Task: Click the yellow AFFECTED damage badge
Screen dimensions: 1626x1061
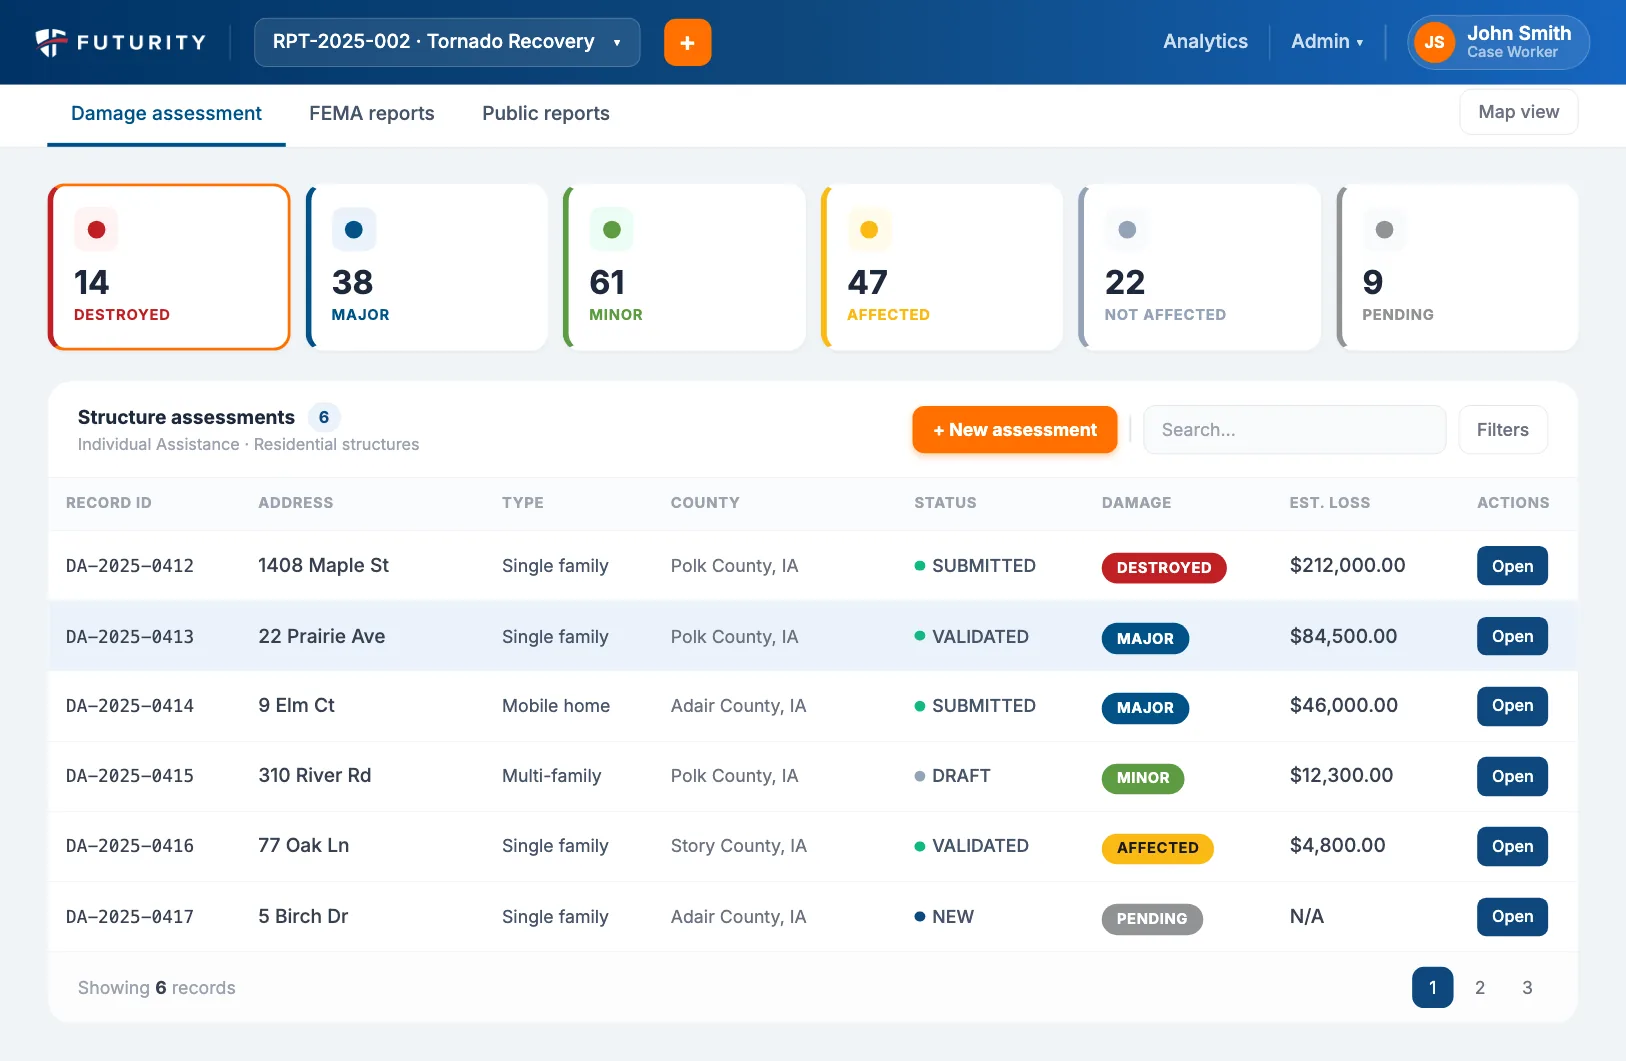Action: tap(1157, 848)
